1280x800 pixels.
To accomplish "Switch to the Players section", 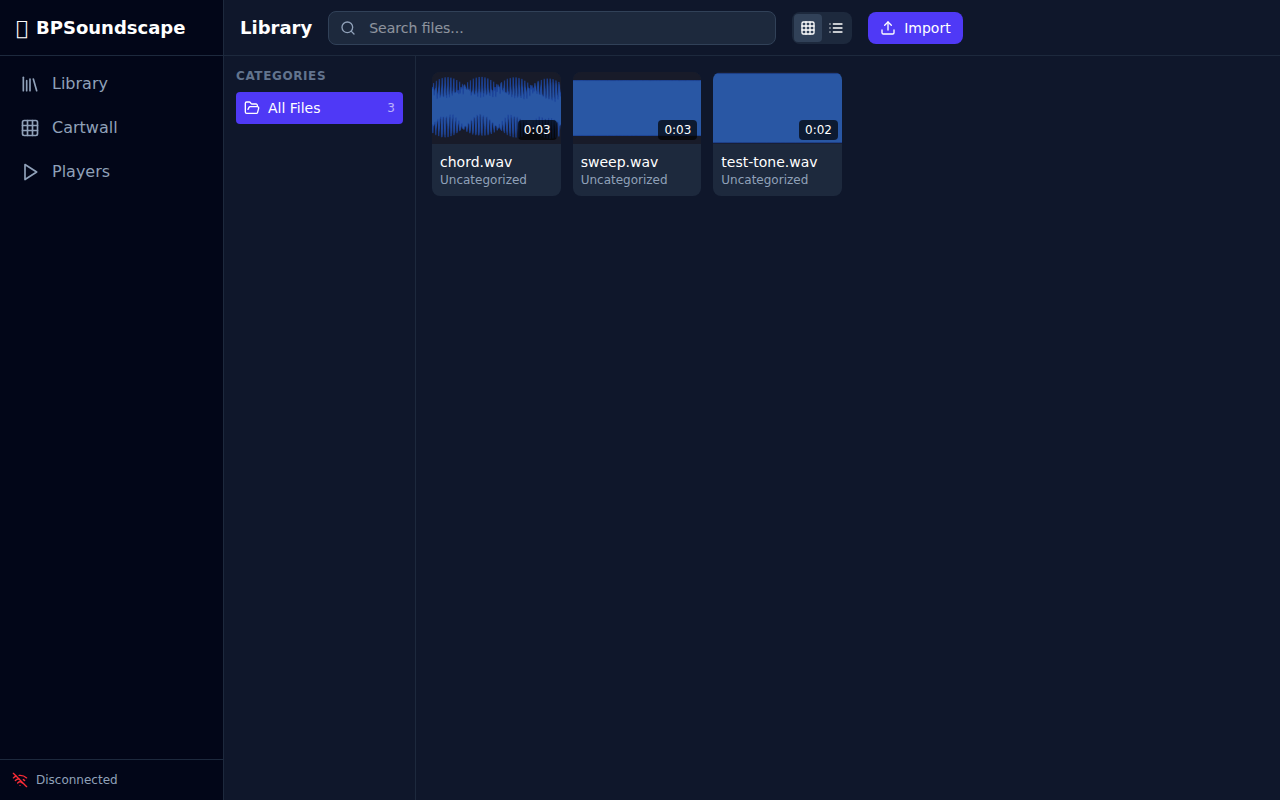I will pyautogui.click(x=80, y=171).
